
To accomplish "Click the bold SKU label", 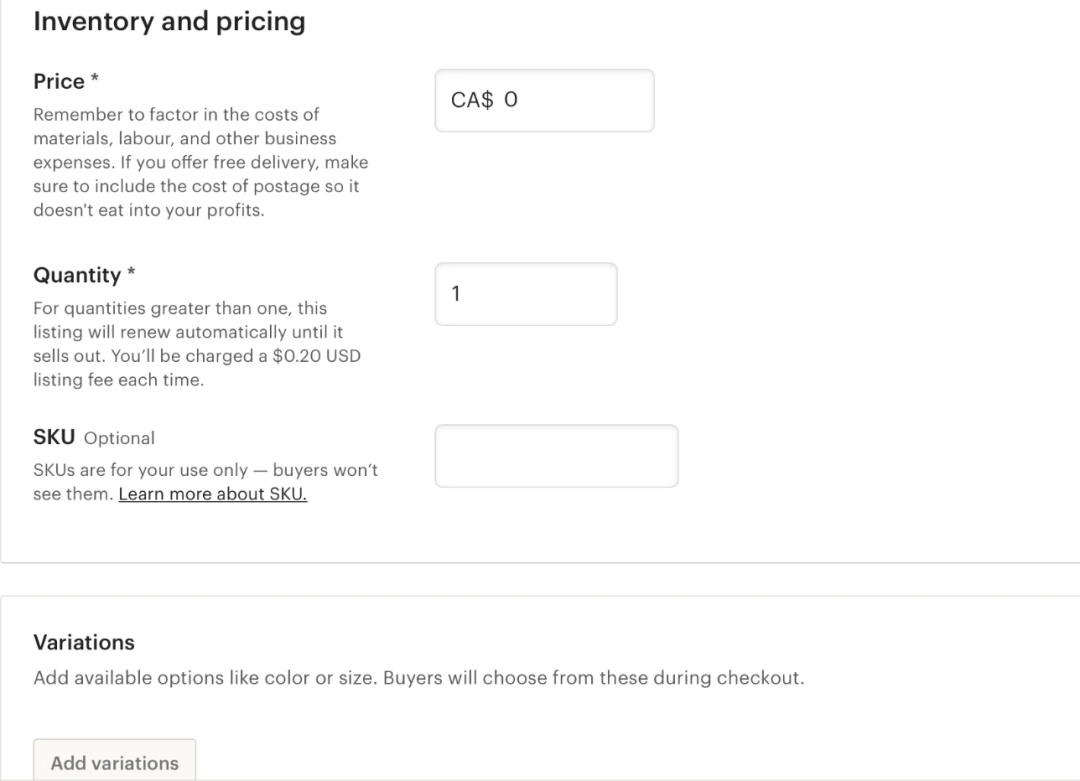I will tap(54, 437).
